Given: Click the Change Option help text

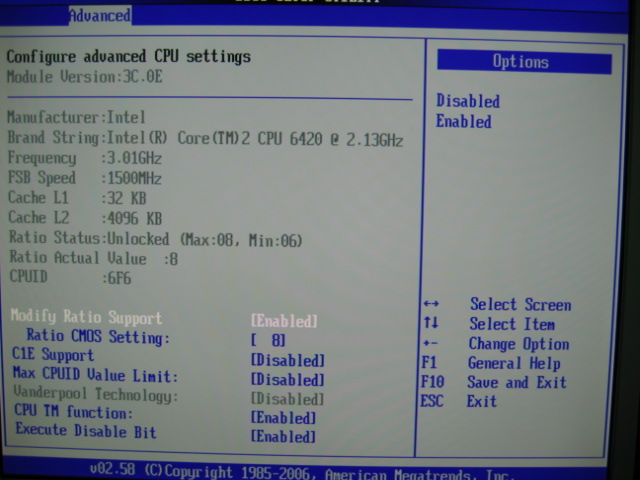Looking at the screenshot, I should 519,344.
